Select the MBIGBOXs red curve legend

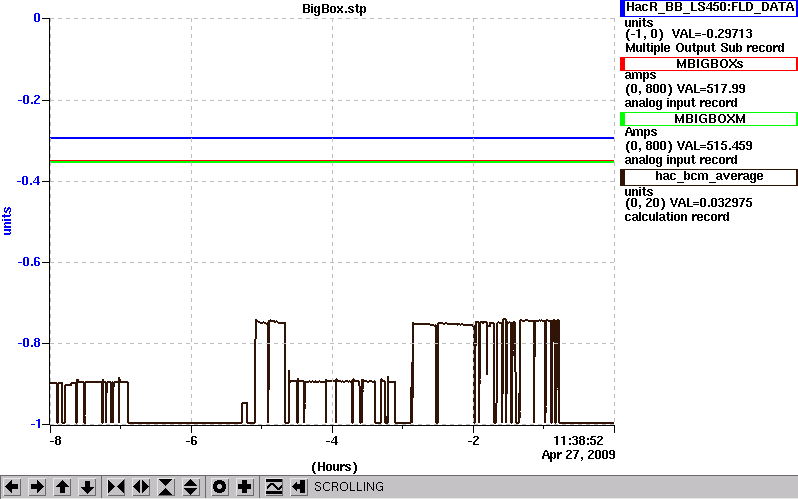pos(708,64)
